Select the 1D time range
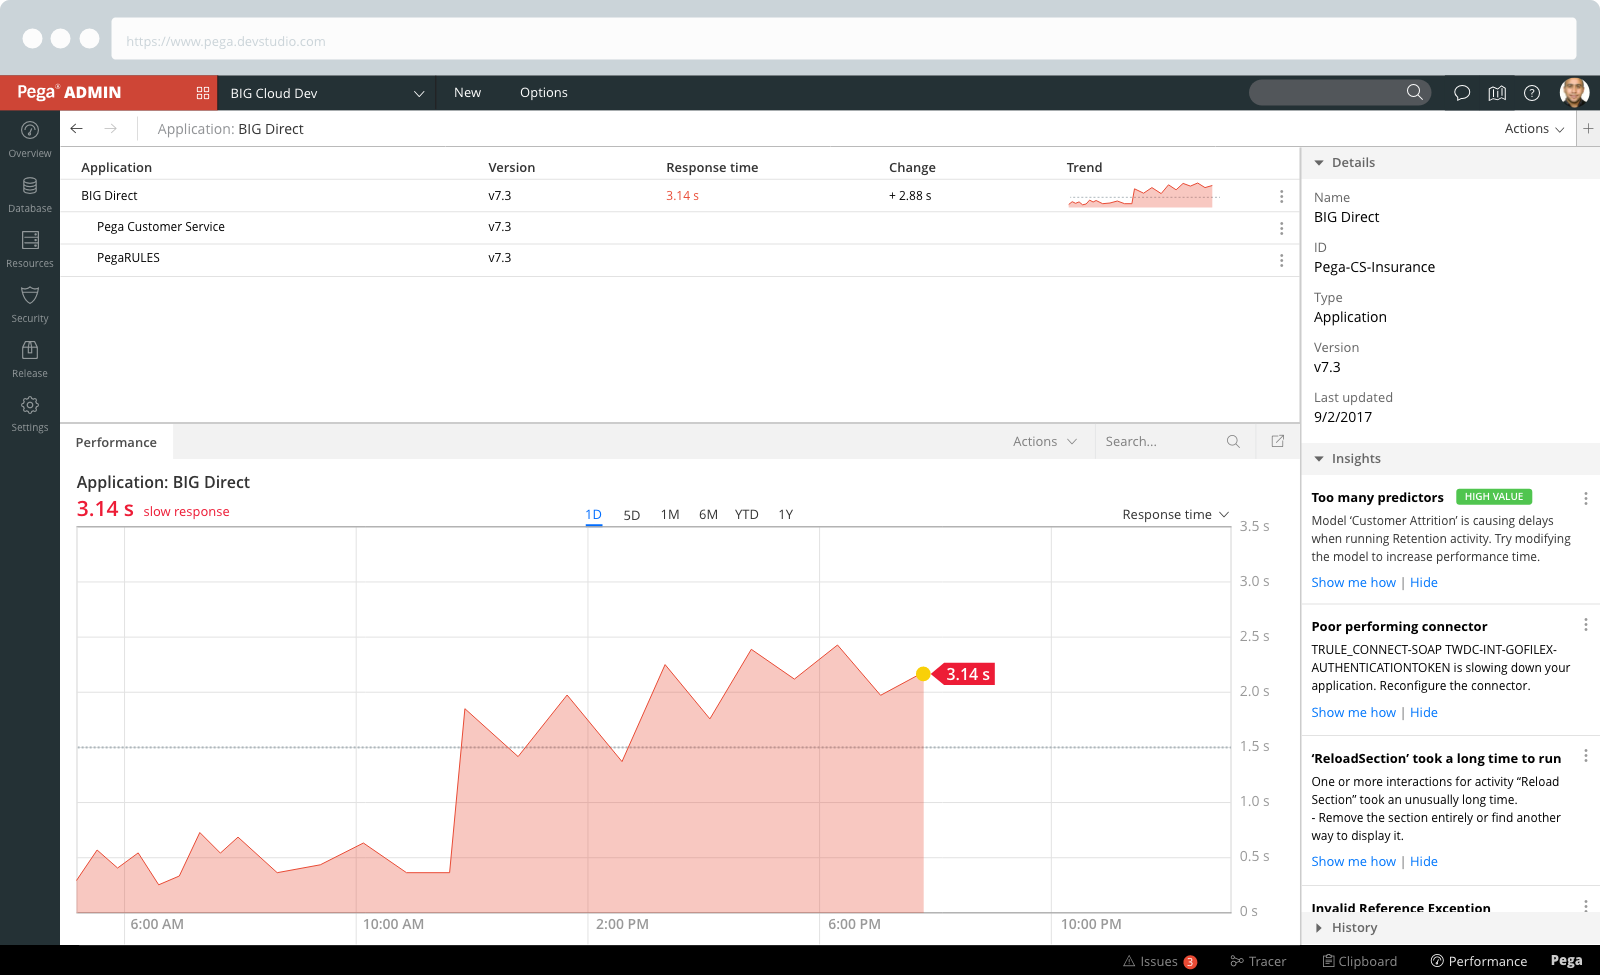This screenshot has width=1600, height=975. coord(593,515)
